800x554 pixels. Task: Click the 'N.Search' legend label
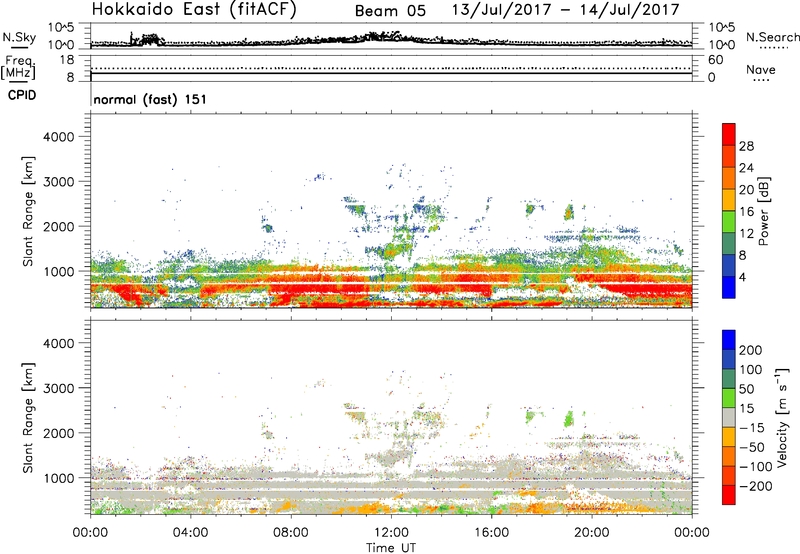click(x=772, y=37)
